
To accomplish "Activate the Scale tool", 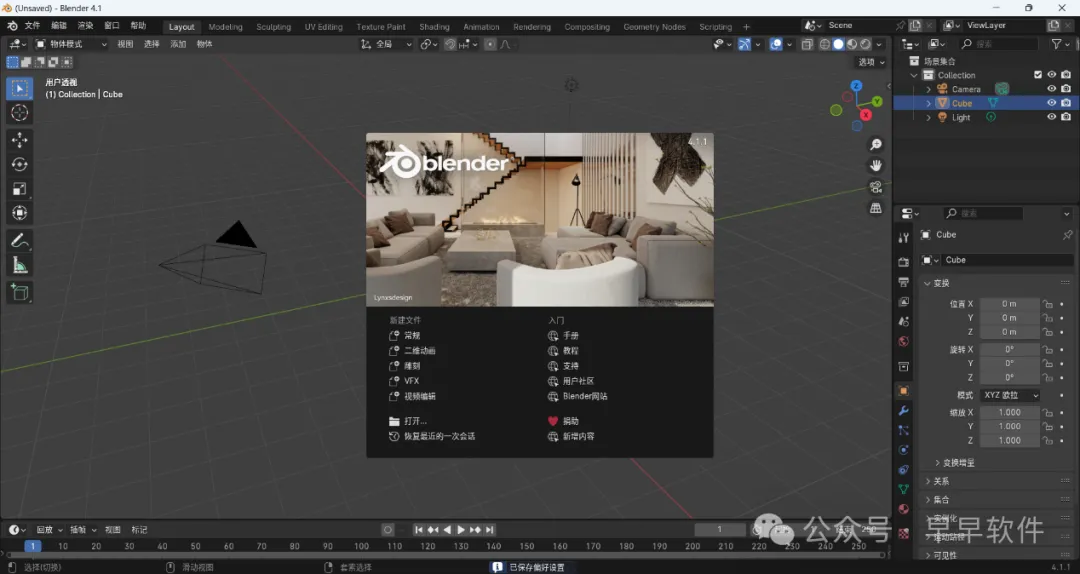I will tap(19, 189).
